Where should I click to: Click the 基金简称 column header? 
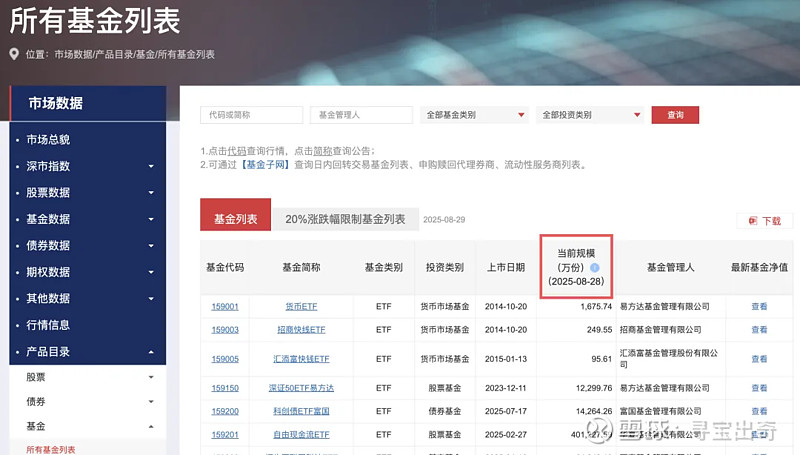tap(301, 267)
